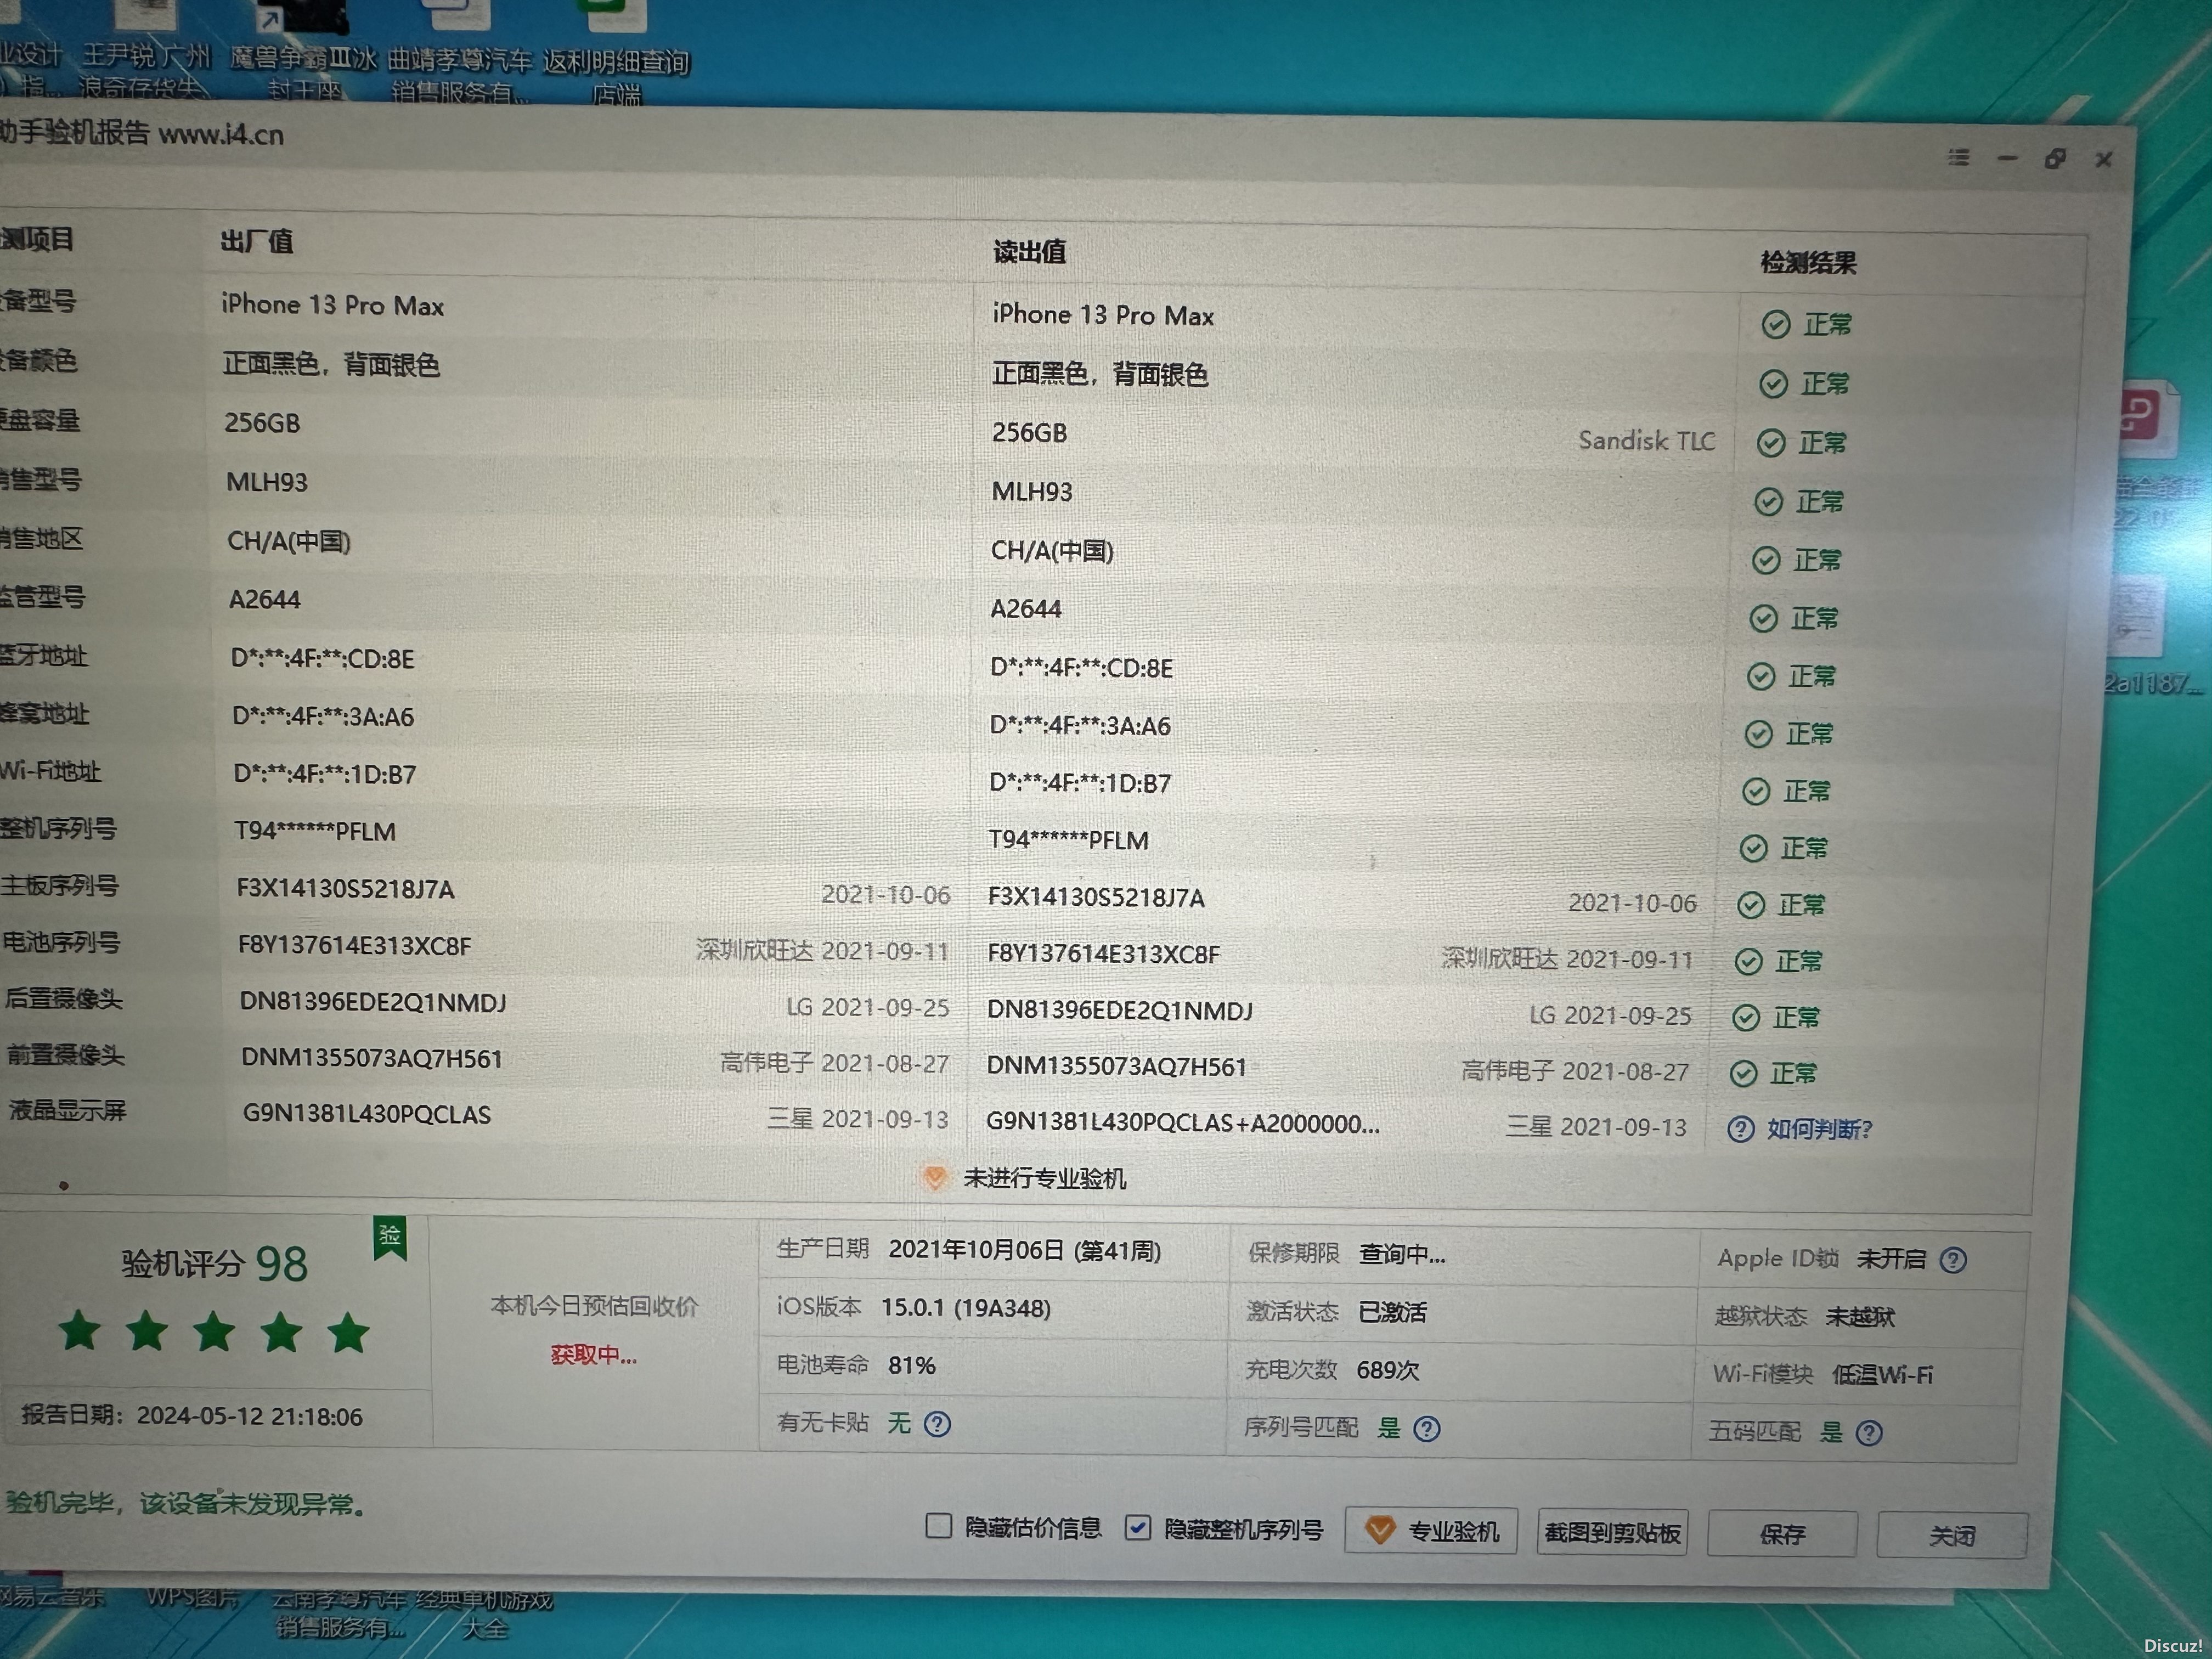This screenshot has width=2212, height=1659.
Task: Click the 保修期限 查询中... value
Action: tap(1401, 1254)
